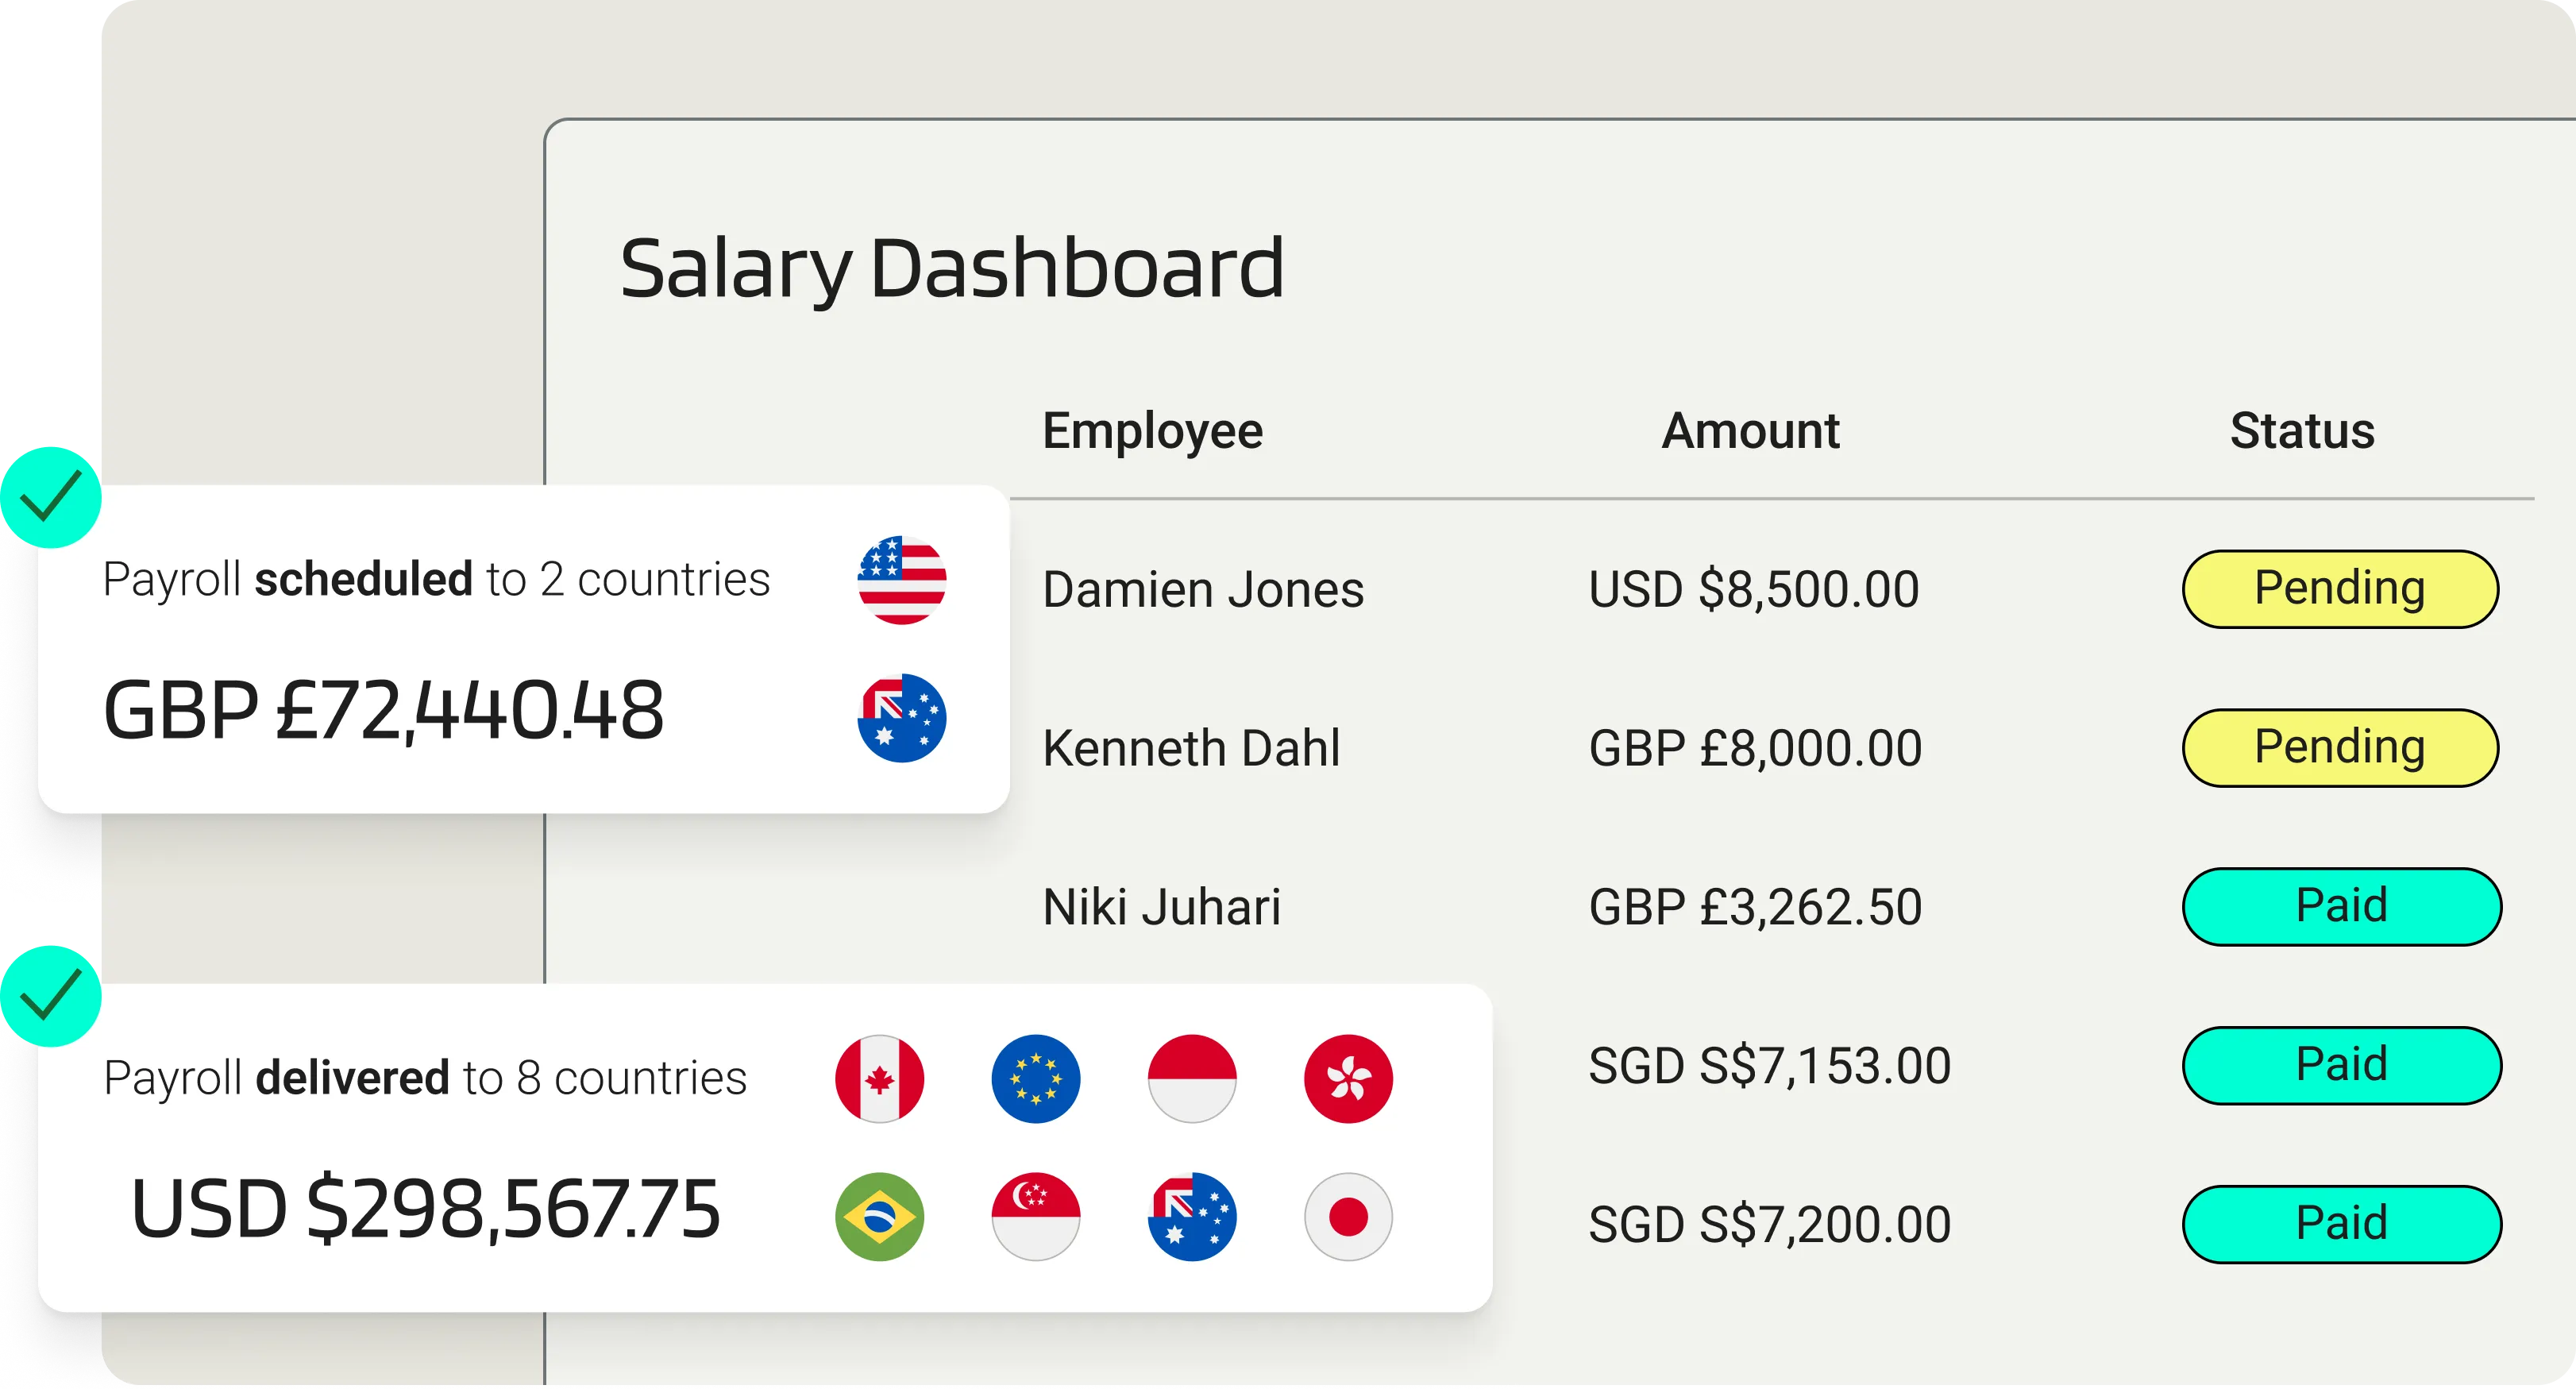The width and height of the screenshot is (2576, 1389).
Task: Click the checkmark on scheduled payroll card
Action: pyautogui.click(x=51, y=497)
